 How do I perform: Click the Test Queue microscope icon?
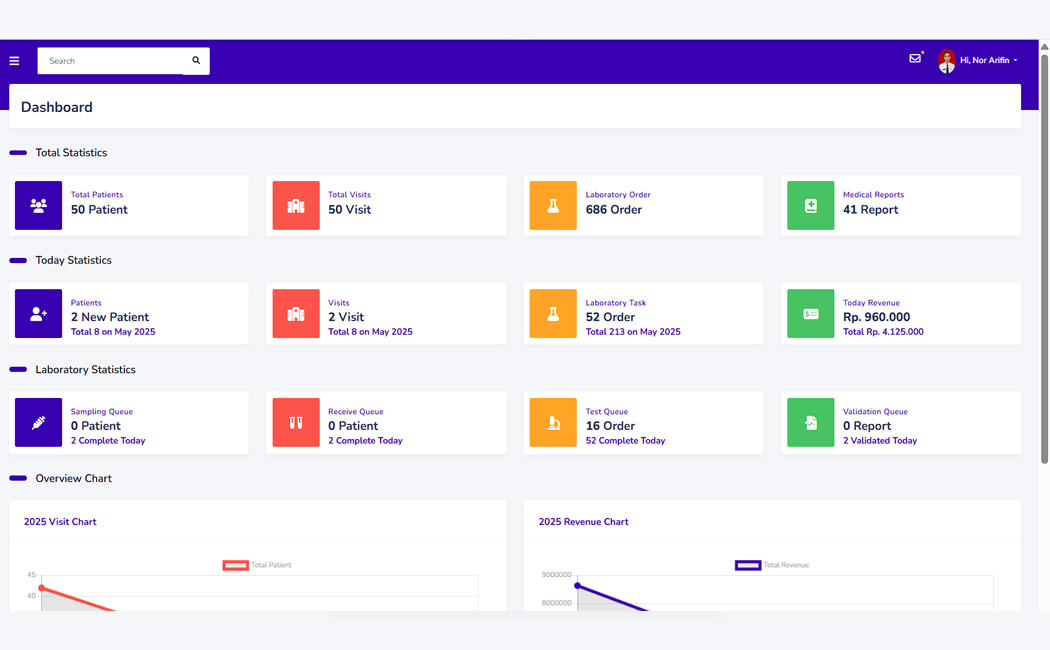[x=553, y=423]
